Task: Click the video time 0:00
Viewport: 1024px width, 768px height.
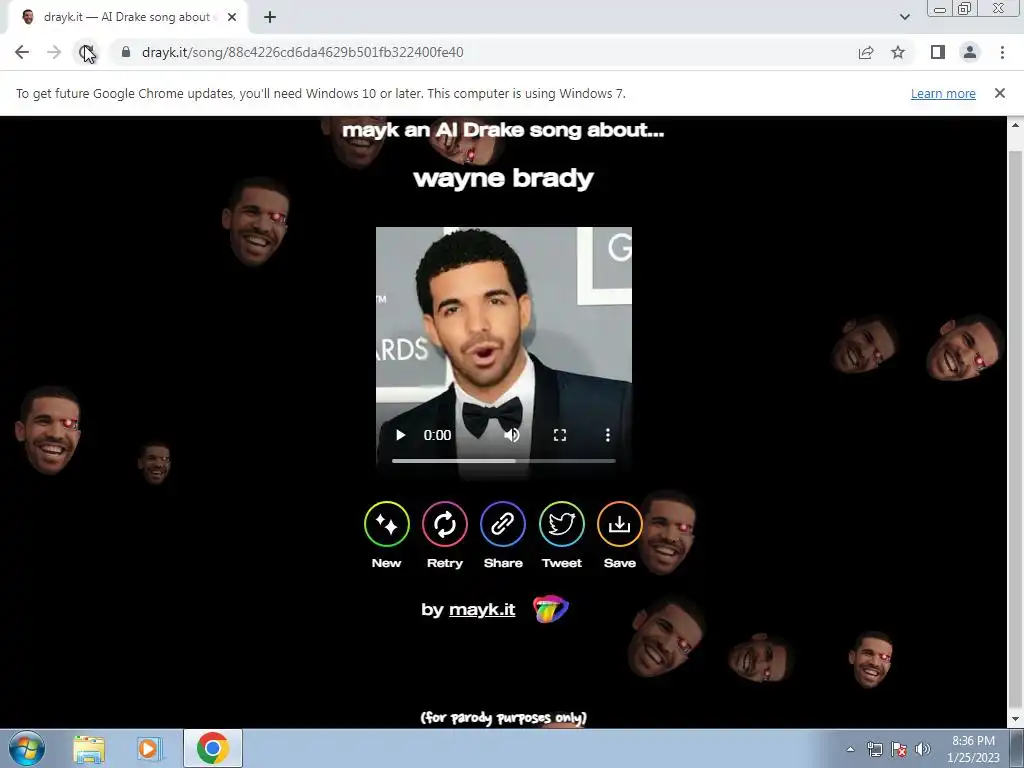Action: 437,435
